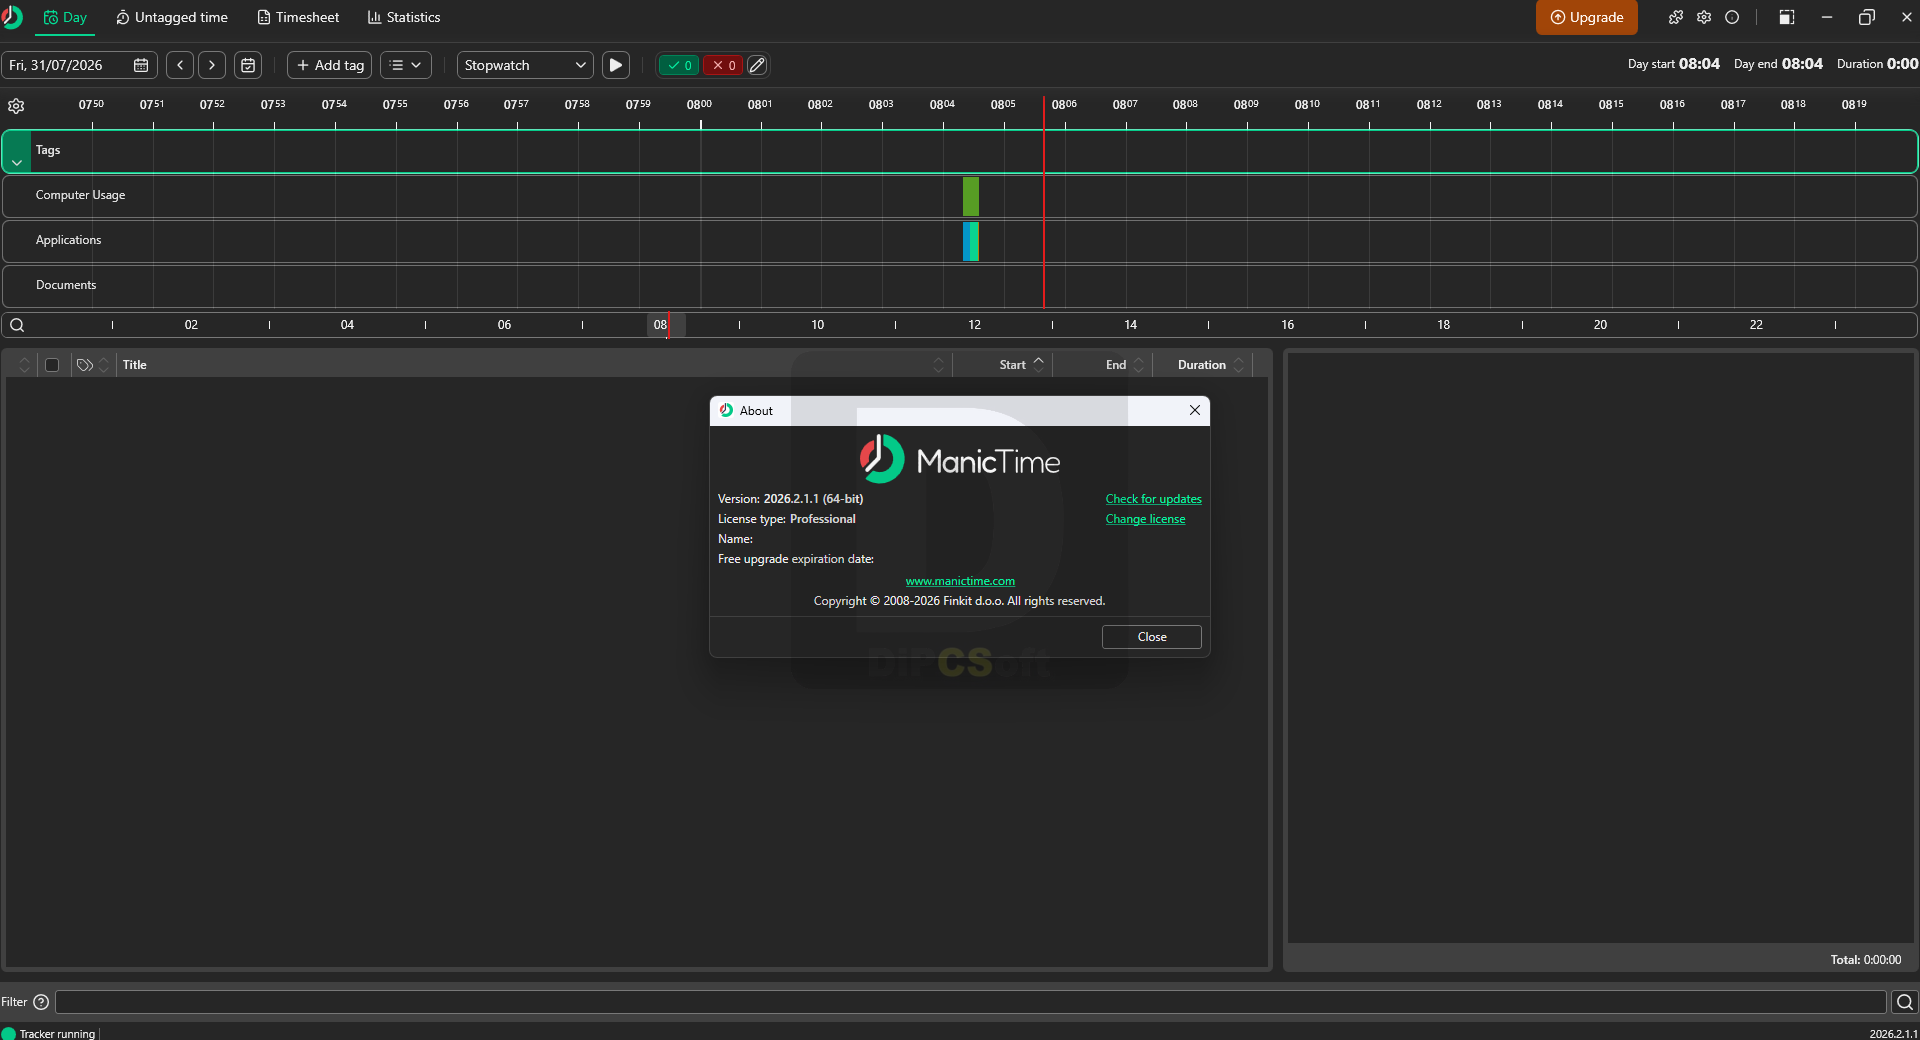Select the License type: Professional text
Viewport: 1920px width, 1040px height.
(787, 519)
